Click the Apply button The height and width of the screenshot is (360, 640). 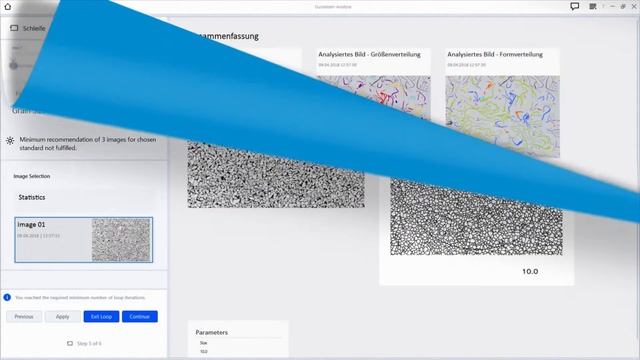(x=62, y=316)
